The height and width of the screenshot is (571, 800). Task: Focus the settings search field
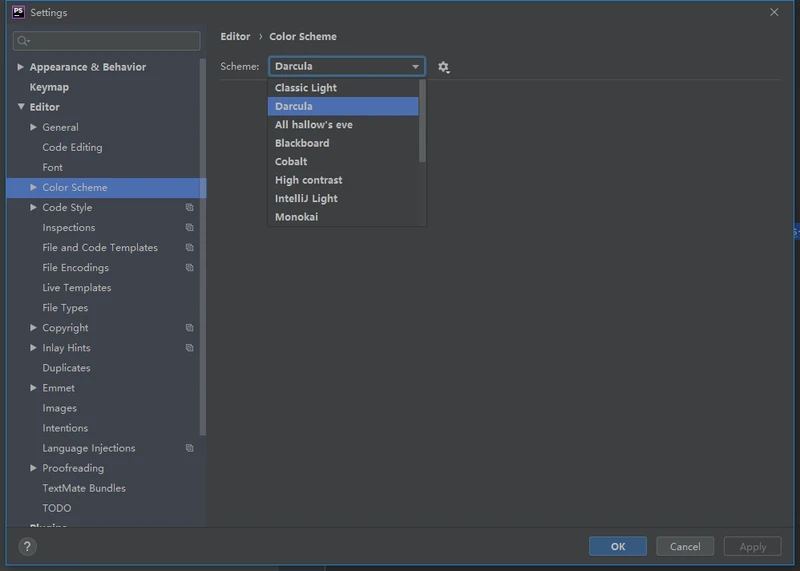tap(108, 41)
